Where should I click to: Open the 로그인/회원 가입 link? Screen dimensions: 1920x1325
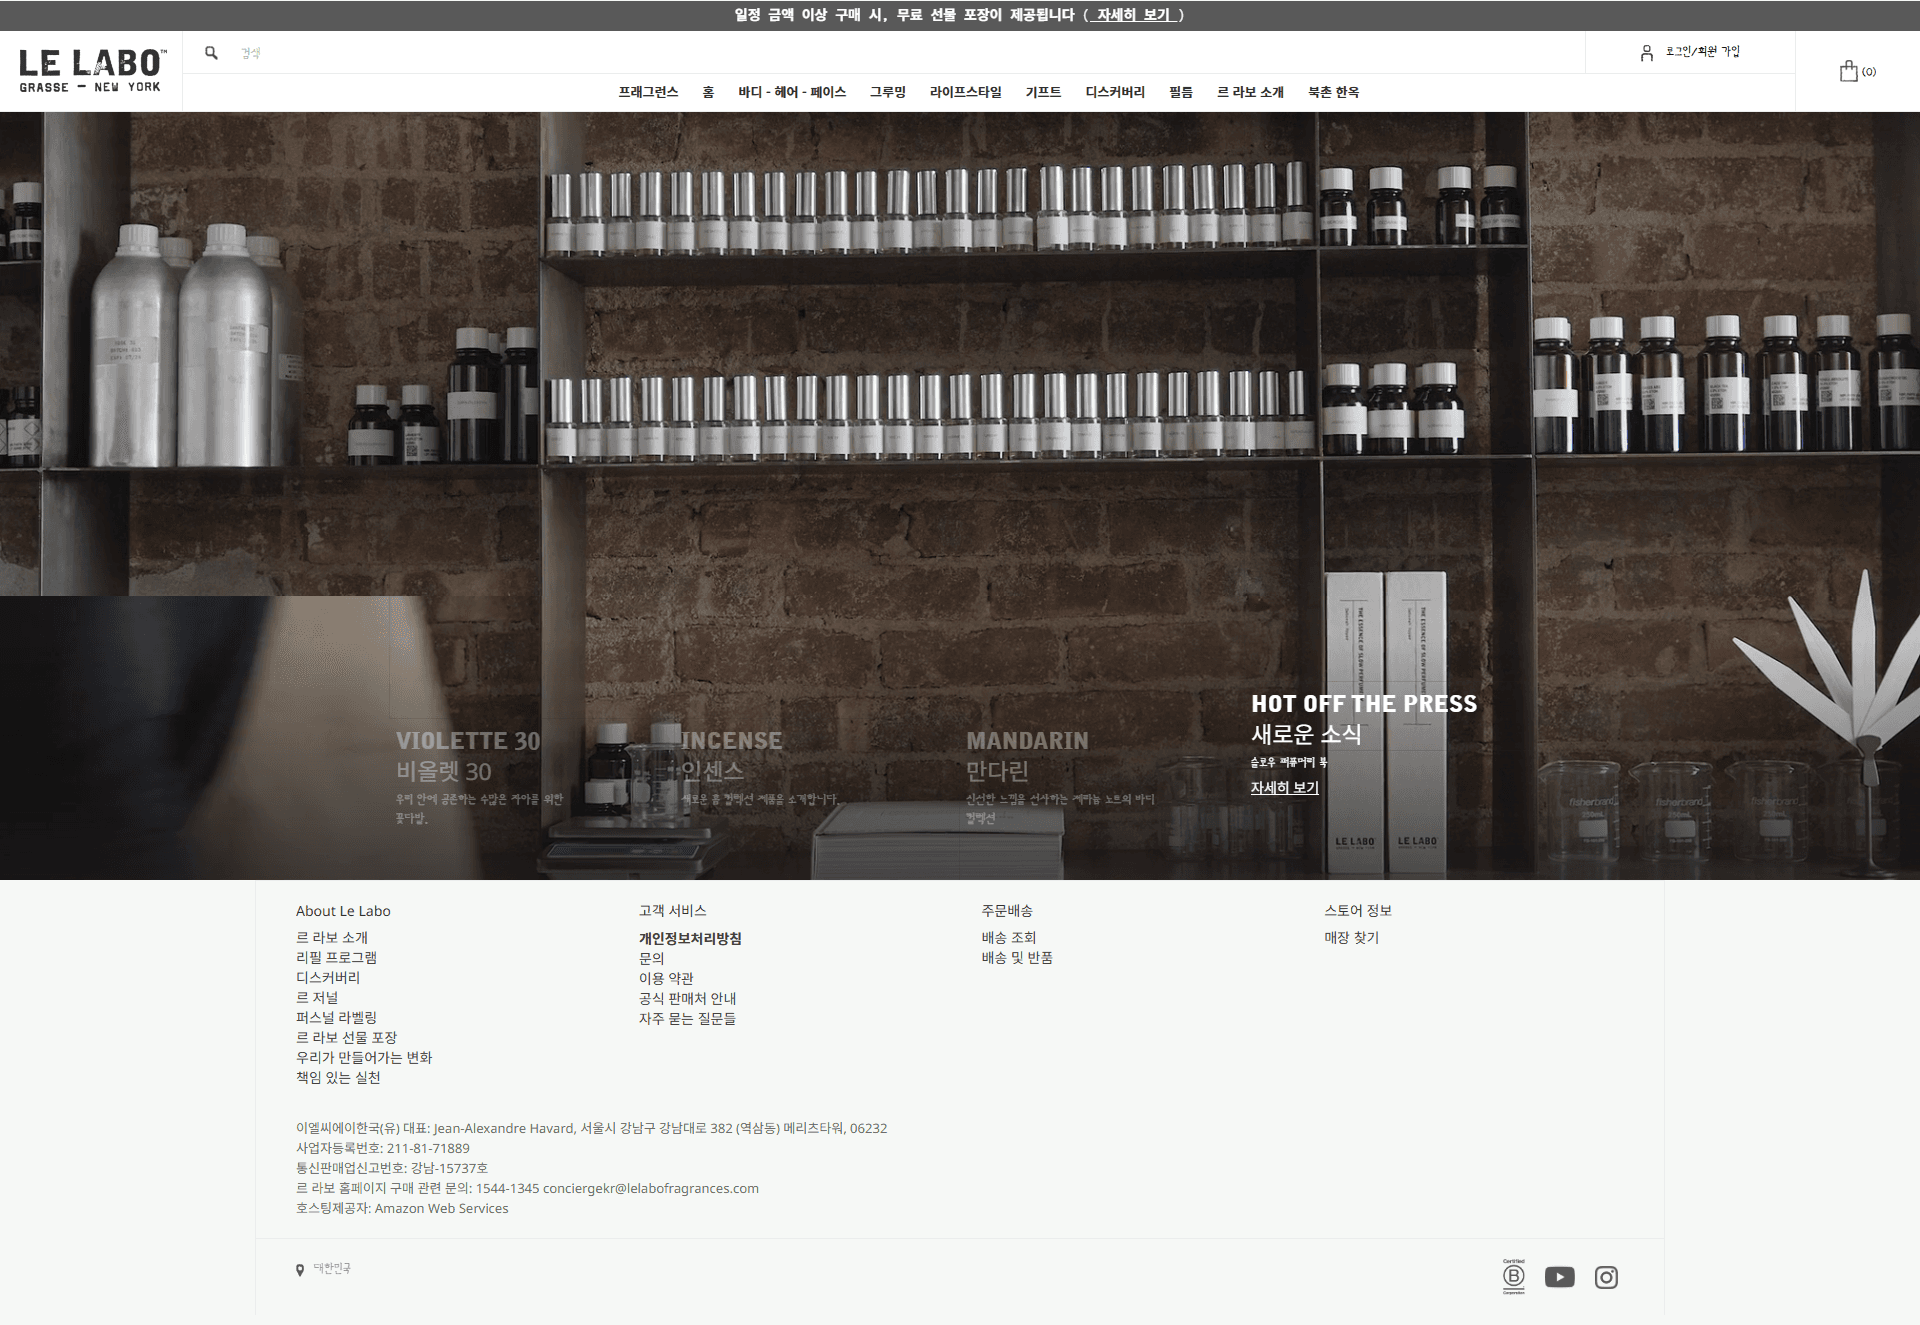point(1702,52)
